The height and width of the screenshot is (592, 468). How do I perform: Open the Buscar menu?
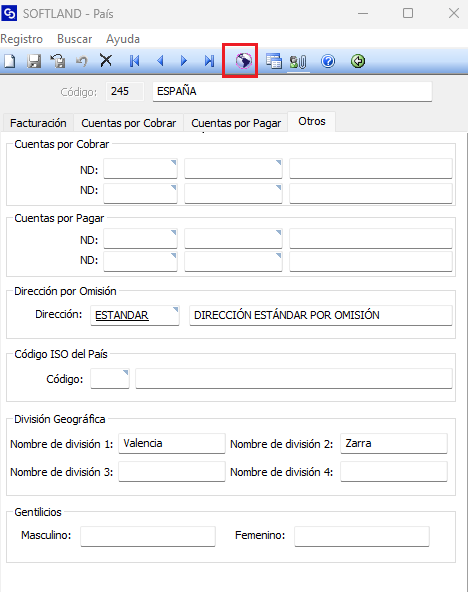point(74,39)
